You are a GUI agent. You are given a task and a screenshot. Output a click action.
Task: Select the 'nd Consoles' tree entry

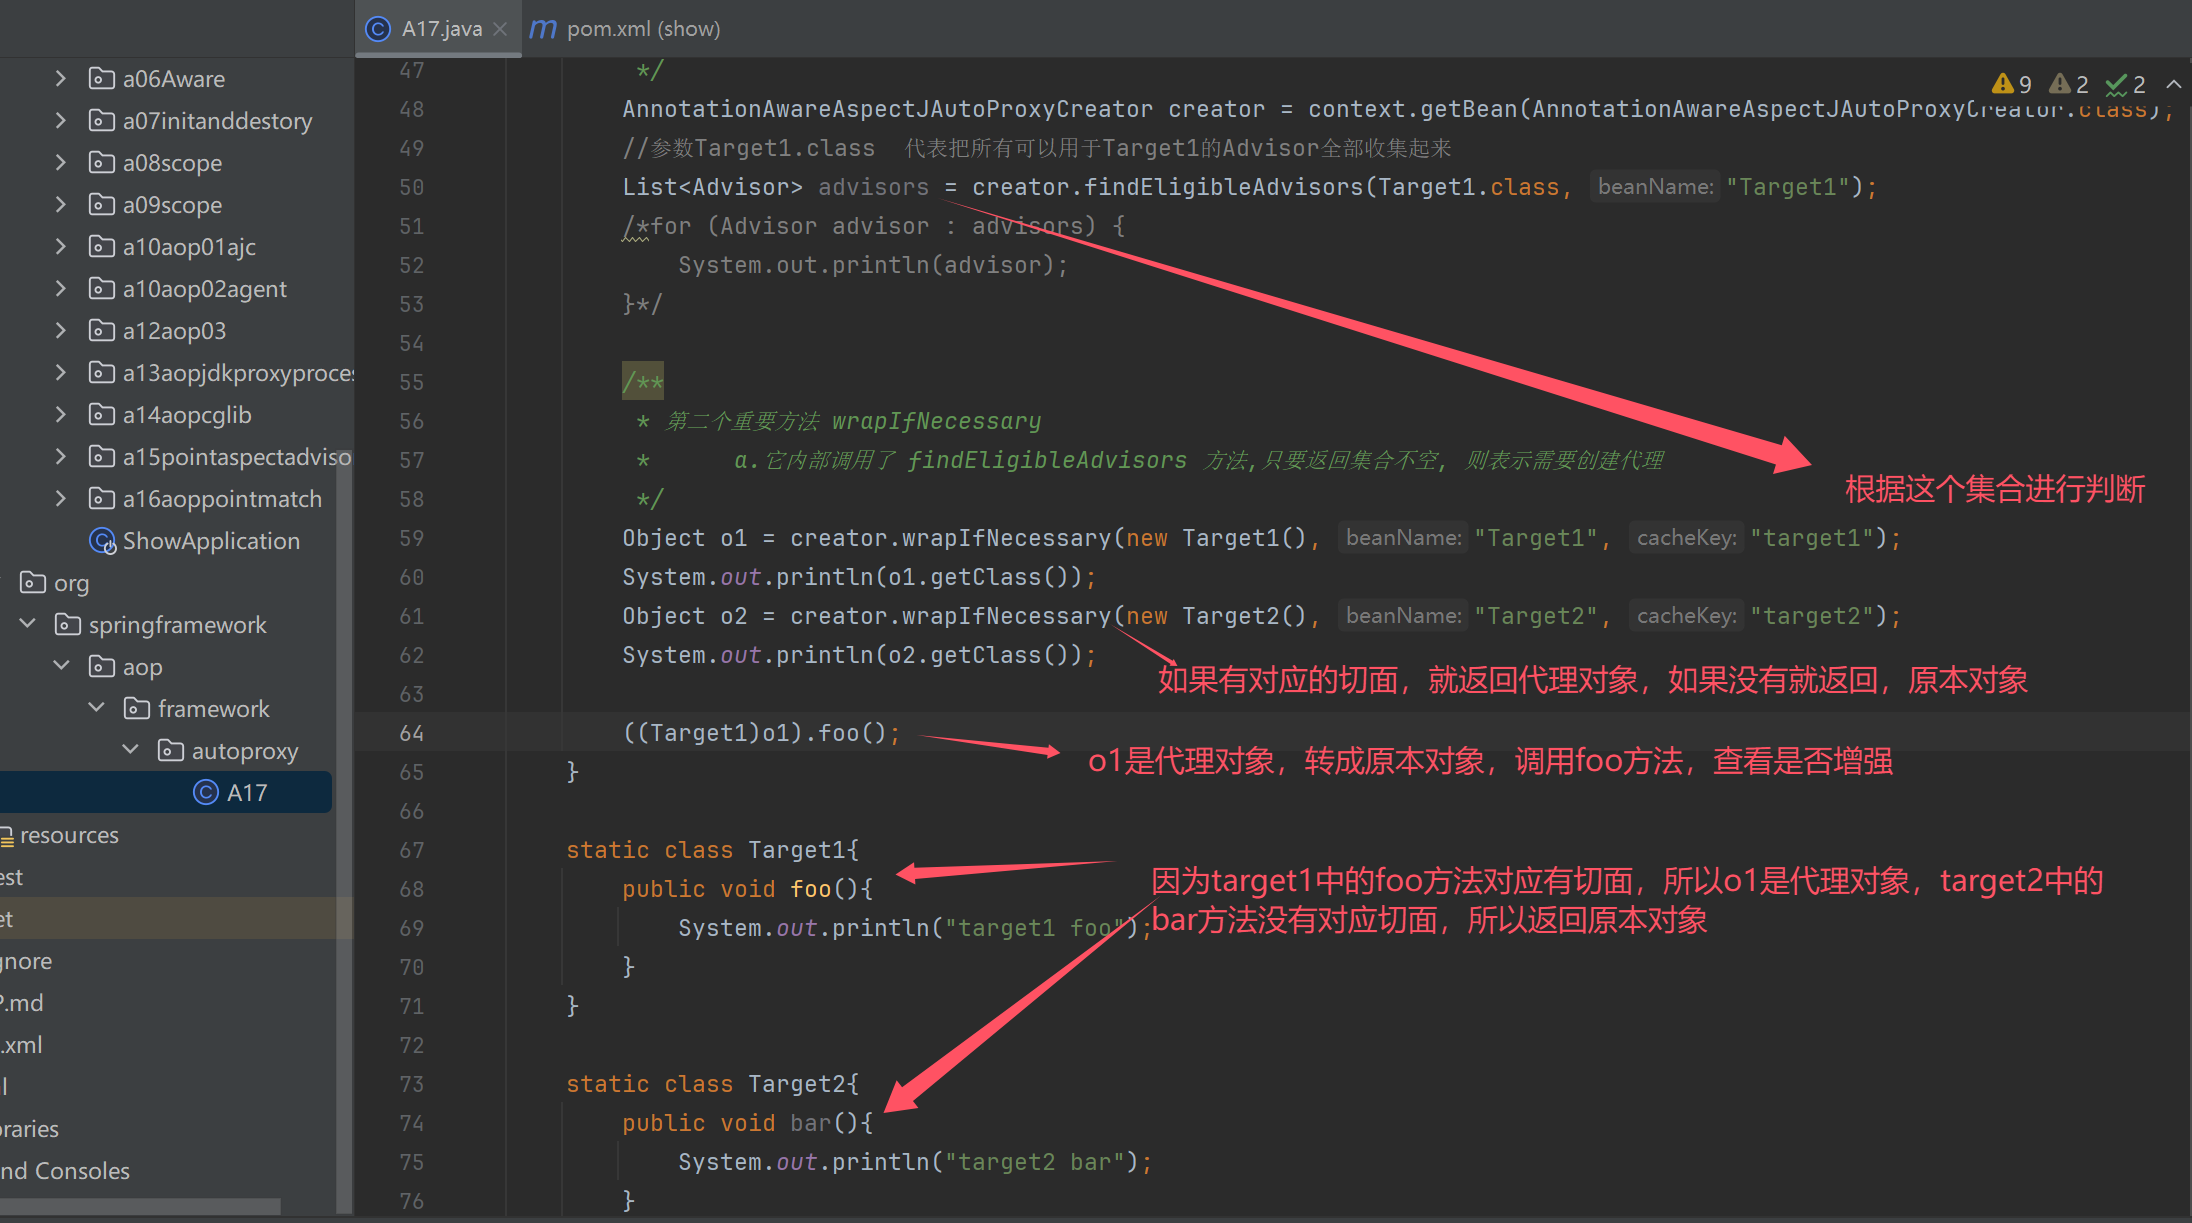coord(65,1170)
